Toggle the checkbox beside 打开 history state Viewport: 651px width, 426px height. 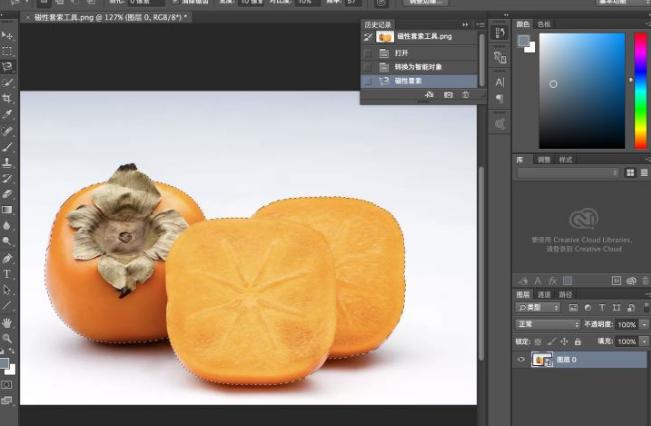(x=367, y=52)
